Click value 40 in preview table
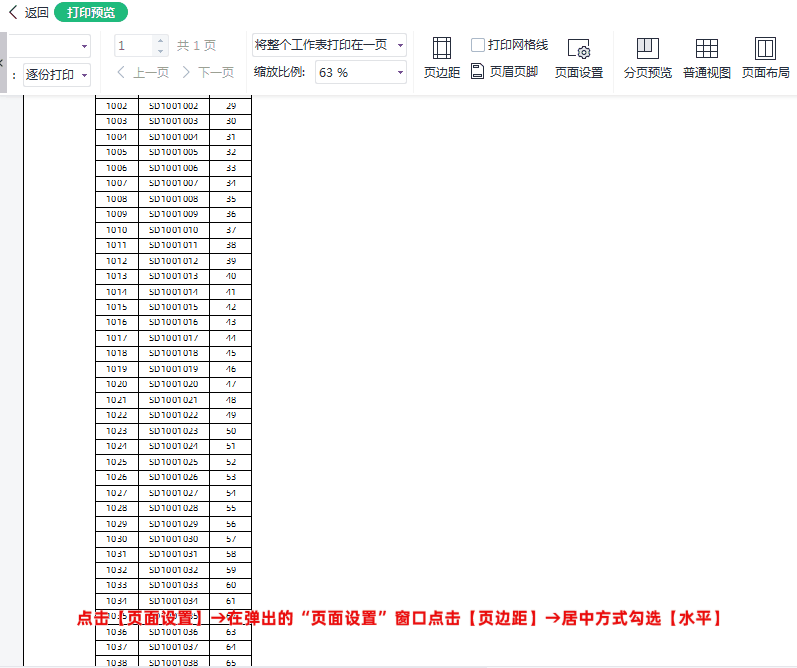797x668 pixels. (231, 276)
